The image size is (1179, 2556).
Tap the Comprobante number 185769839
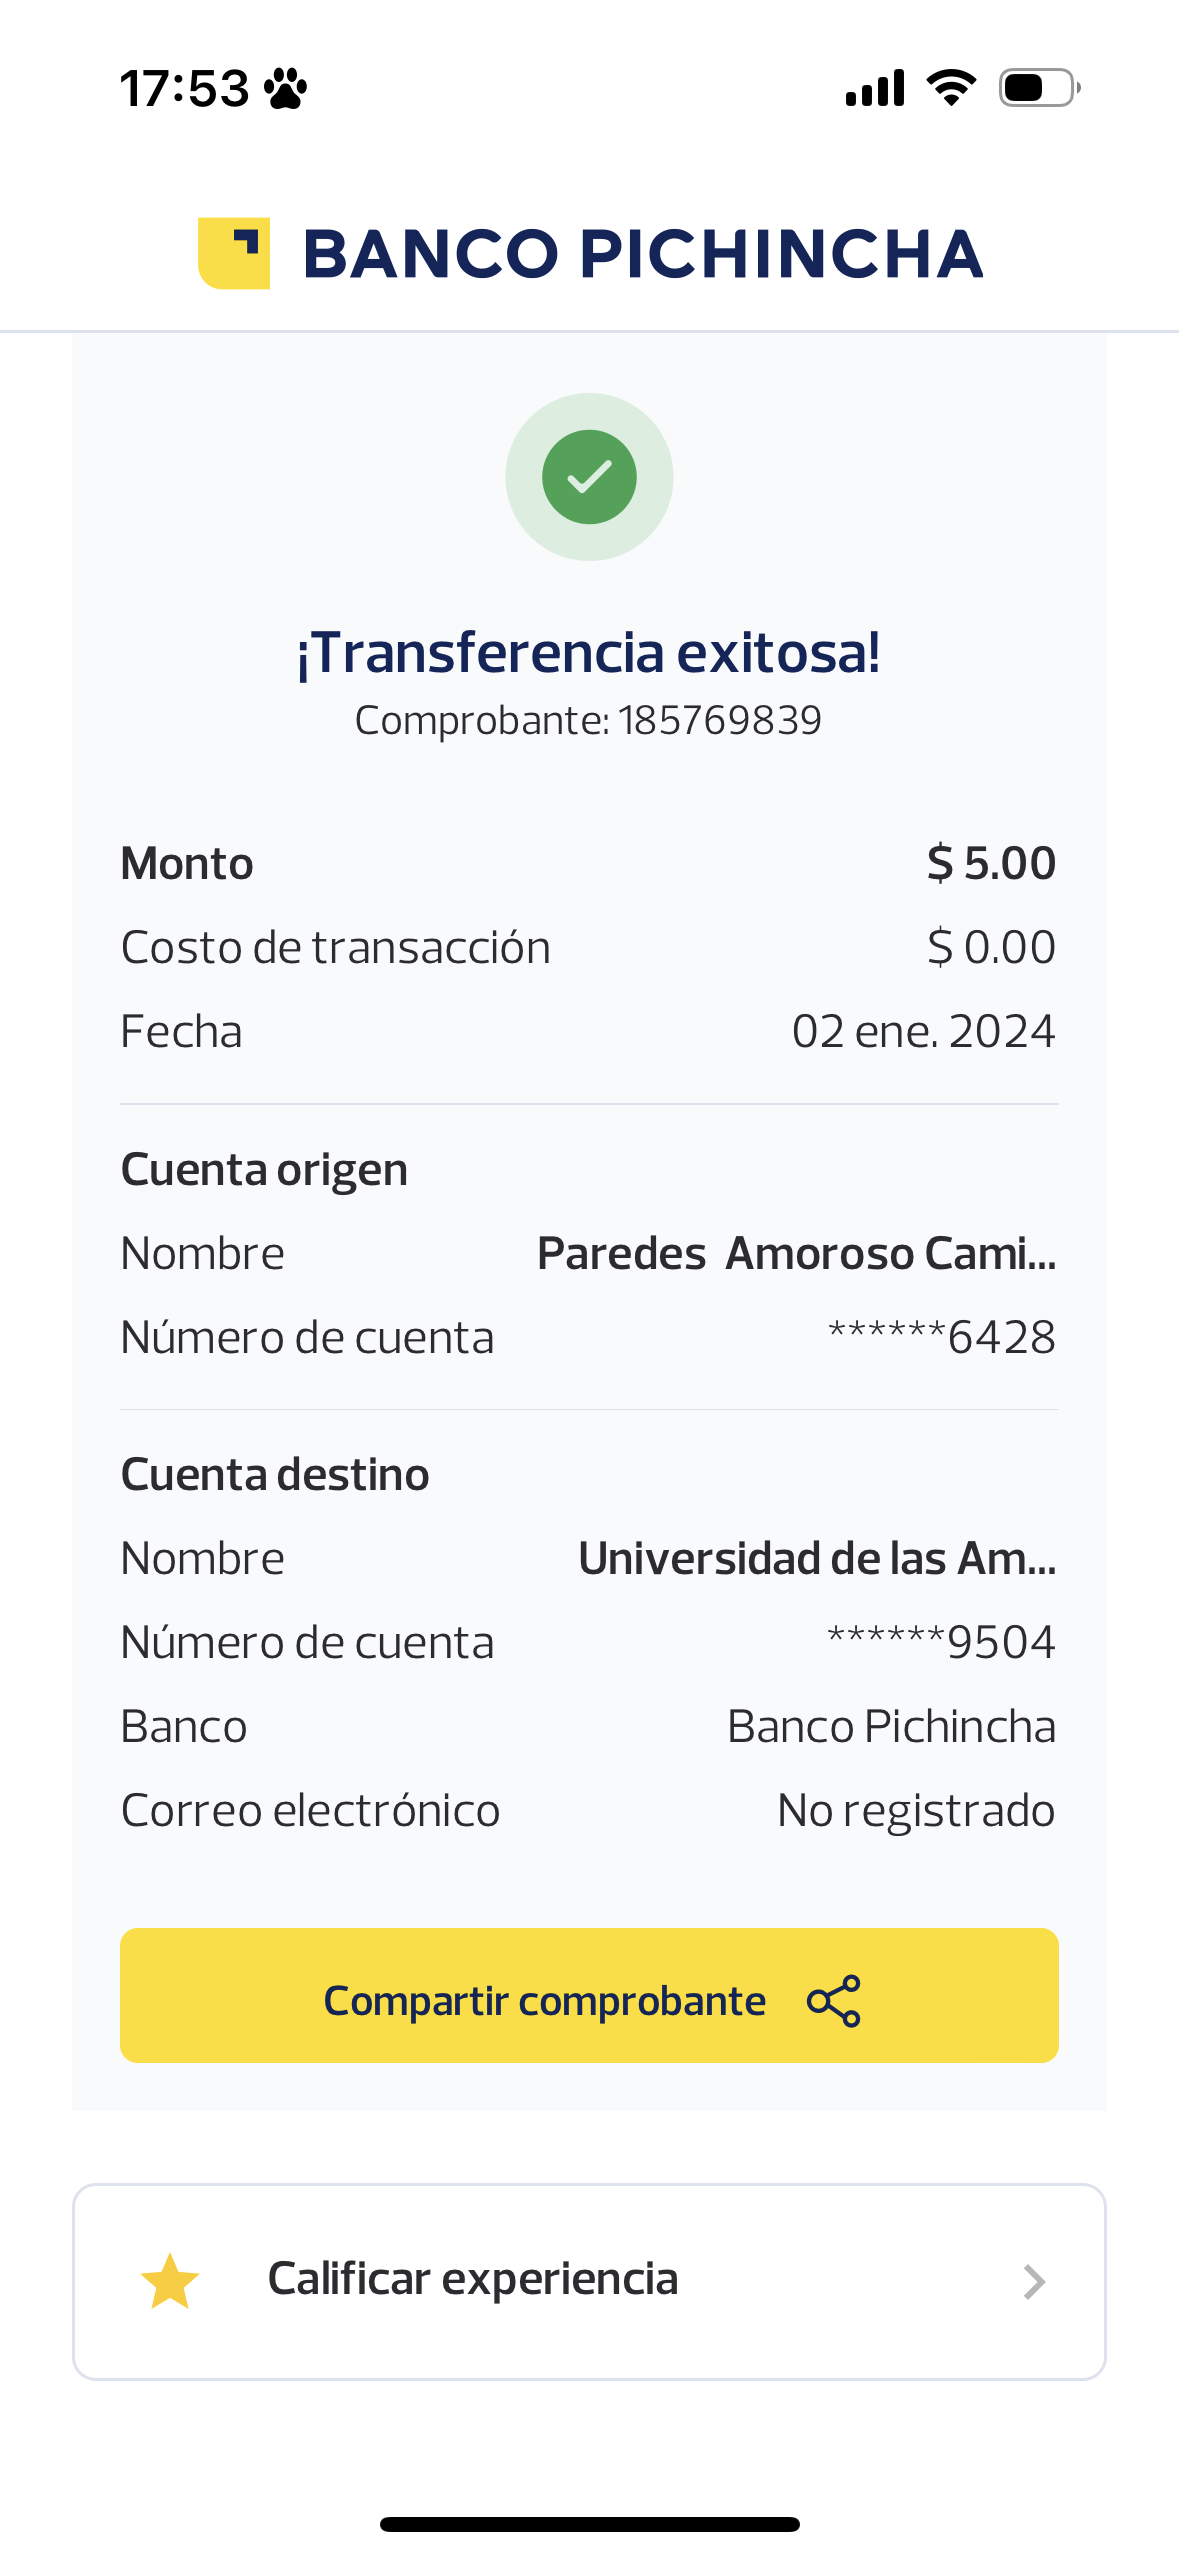719,720
